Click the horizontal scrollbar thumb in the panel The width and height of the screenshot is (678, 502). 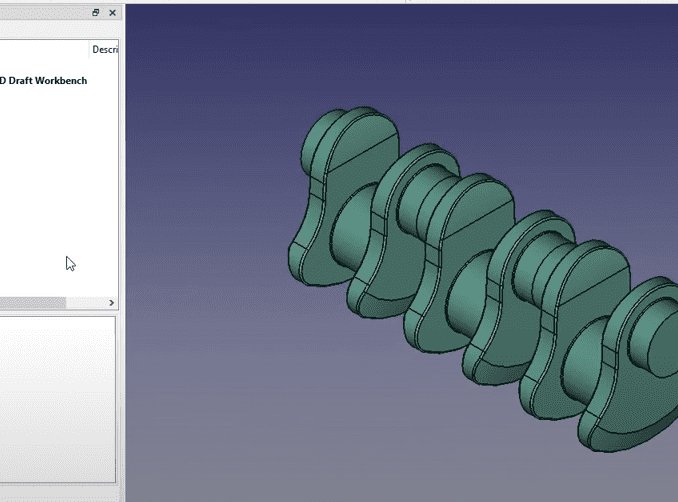(33, 303)
